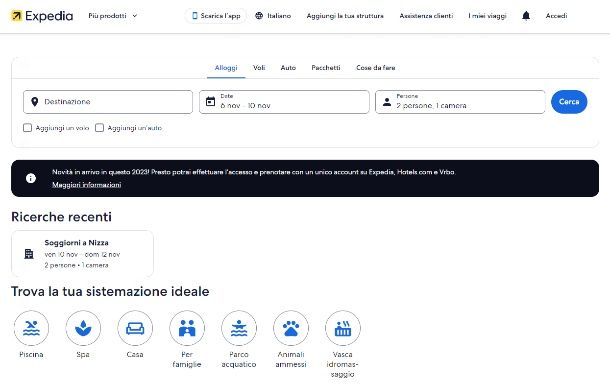
Task: Open the Persone travelers selector
Action: [460, 102]
